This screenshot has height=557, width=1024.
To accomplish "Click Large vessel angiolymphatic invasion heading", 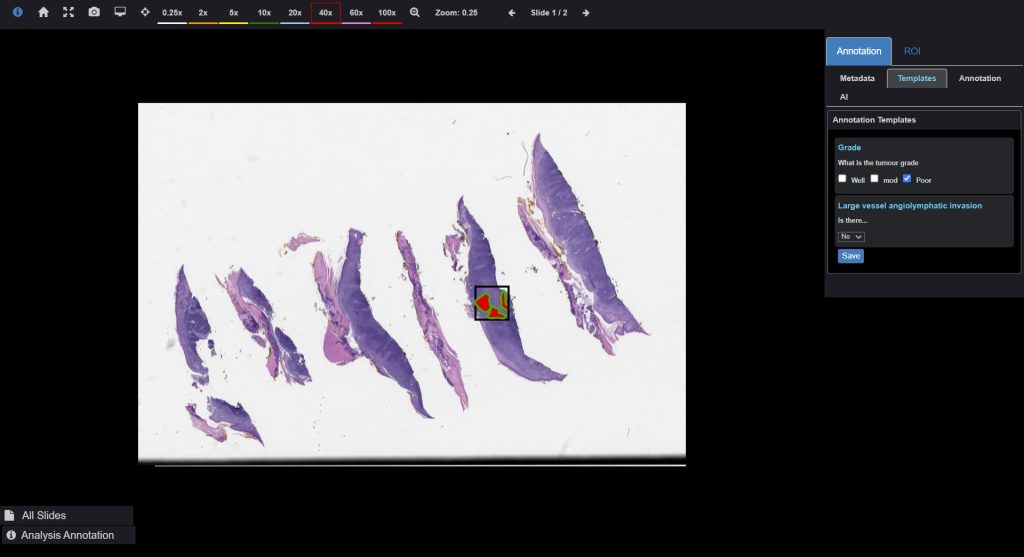I will (x=910, y=206).
